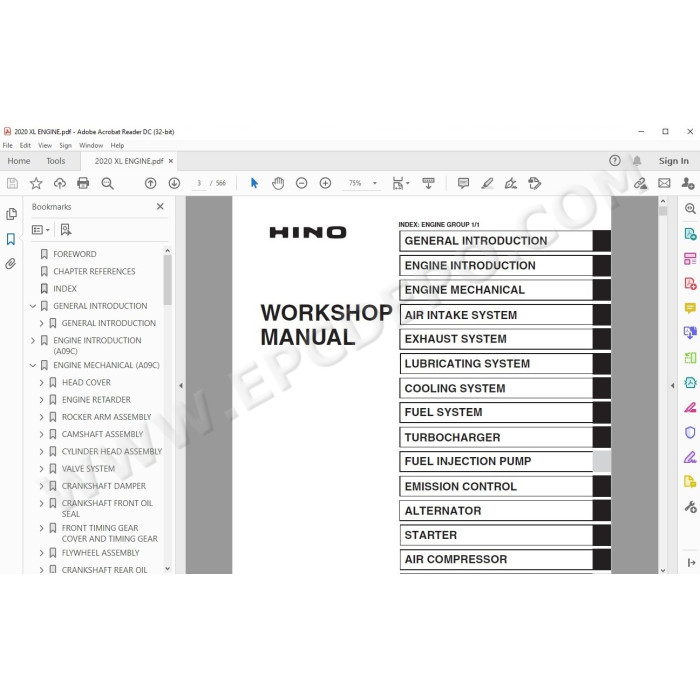Expand CAMSHAFT ASSEMBLY bookmark
This screenshot has height=700, width=700.
click(42, 434)
